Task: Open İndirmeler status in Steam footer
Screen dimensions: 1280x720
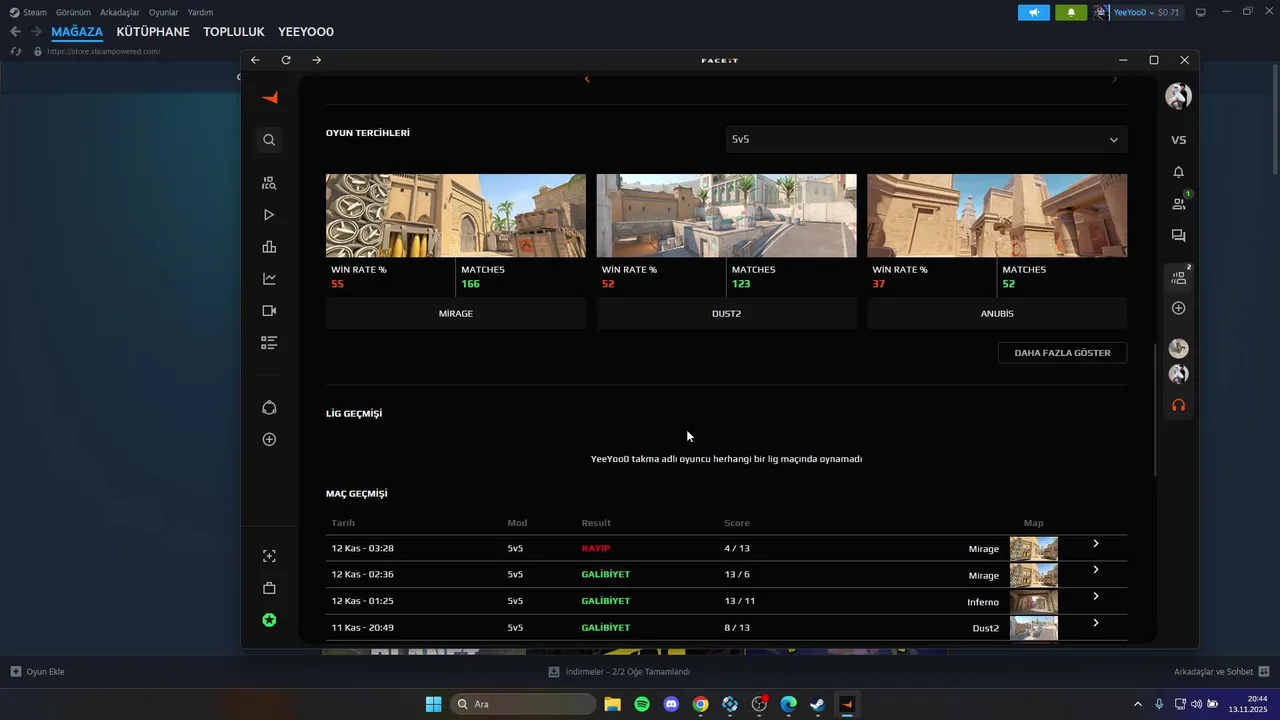Action: pos(619,671)
